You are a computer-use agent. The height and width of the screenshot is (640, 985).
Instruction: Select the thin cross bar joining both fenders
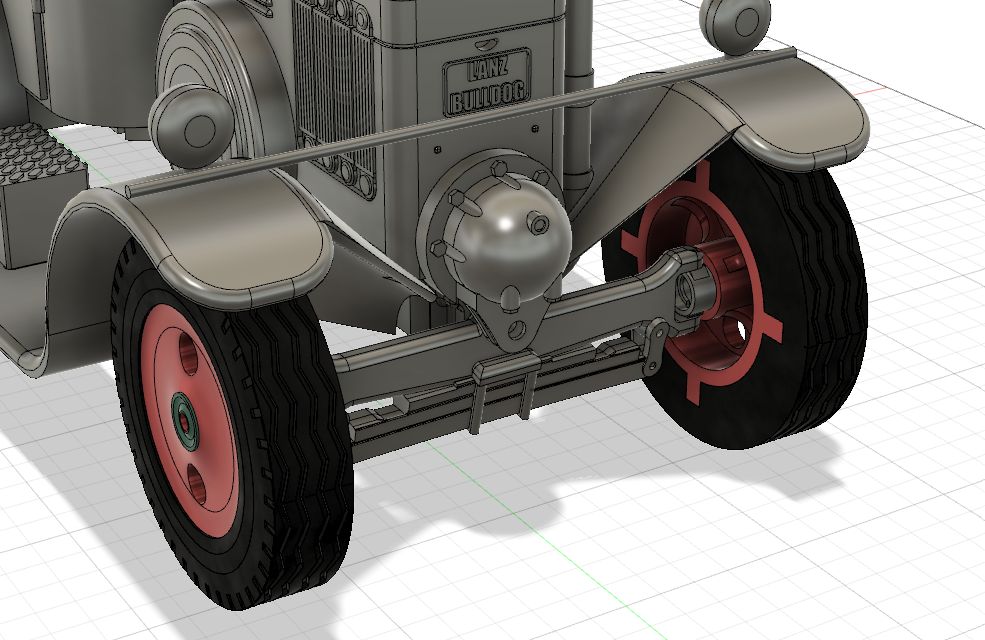460,121
